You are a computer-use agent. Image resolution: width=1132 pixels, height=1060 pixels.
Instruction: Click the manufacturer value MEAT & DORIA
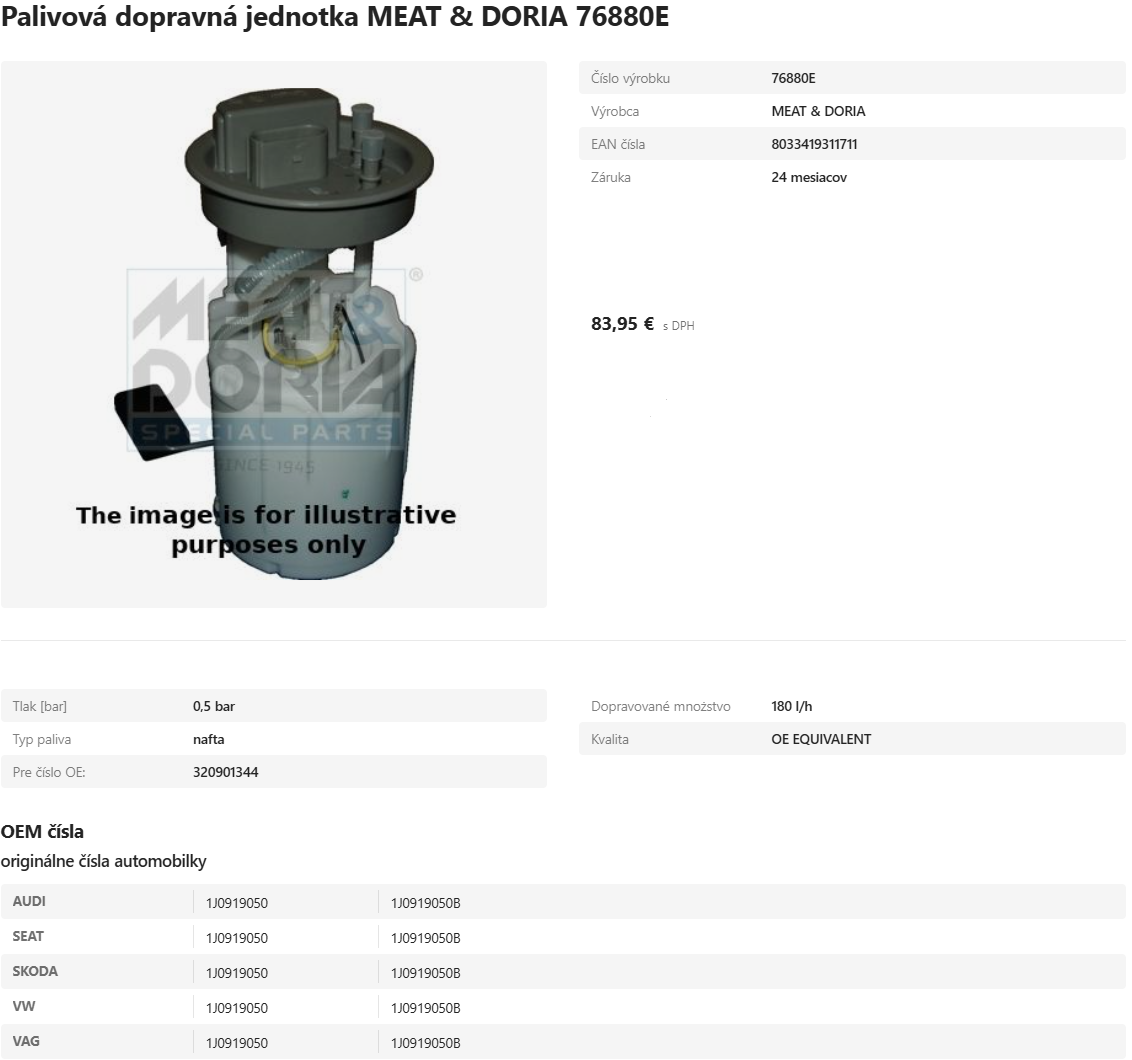tap(818, 111)
